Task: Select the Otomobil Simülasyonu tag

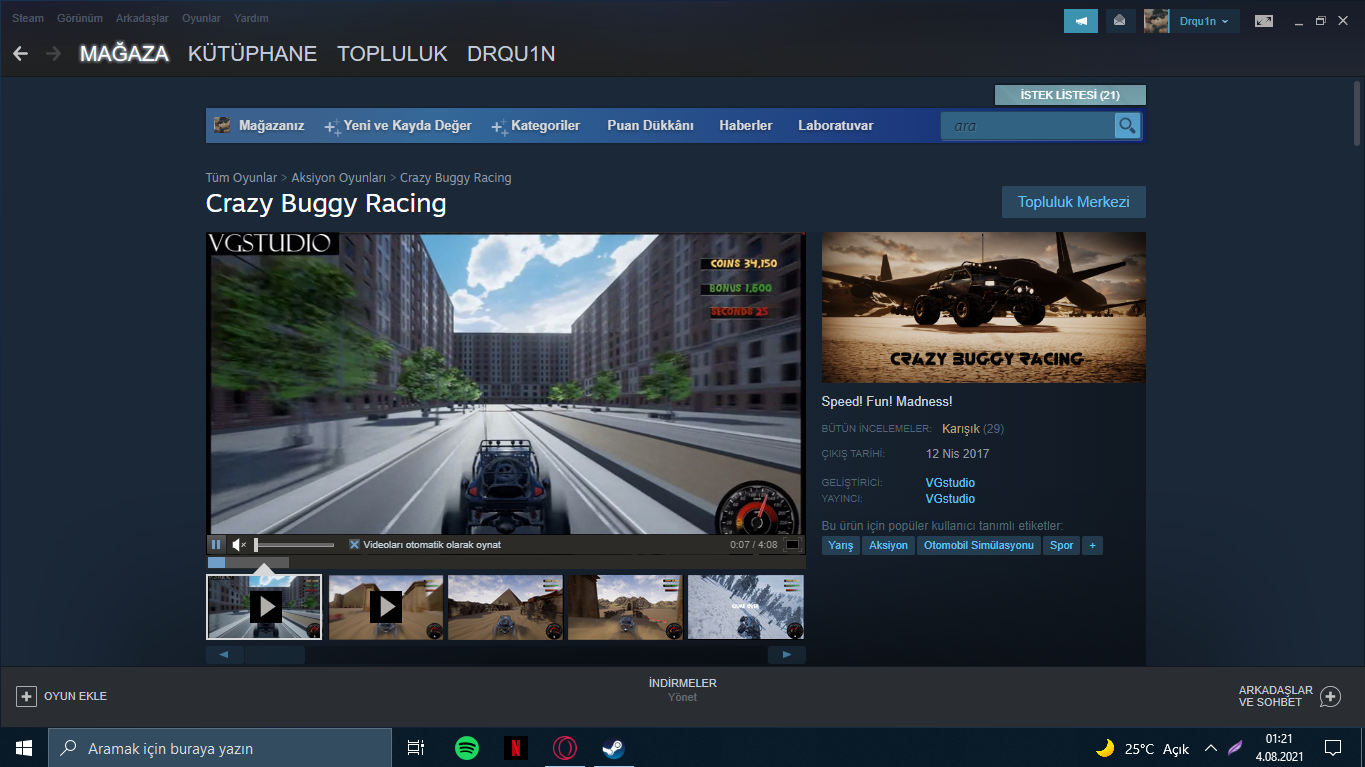Action: (x=979, y=546)
